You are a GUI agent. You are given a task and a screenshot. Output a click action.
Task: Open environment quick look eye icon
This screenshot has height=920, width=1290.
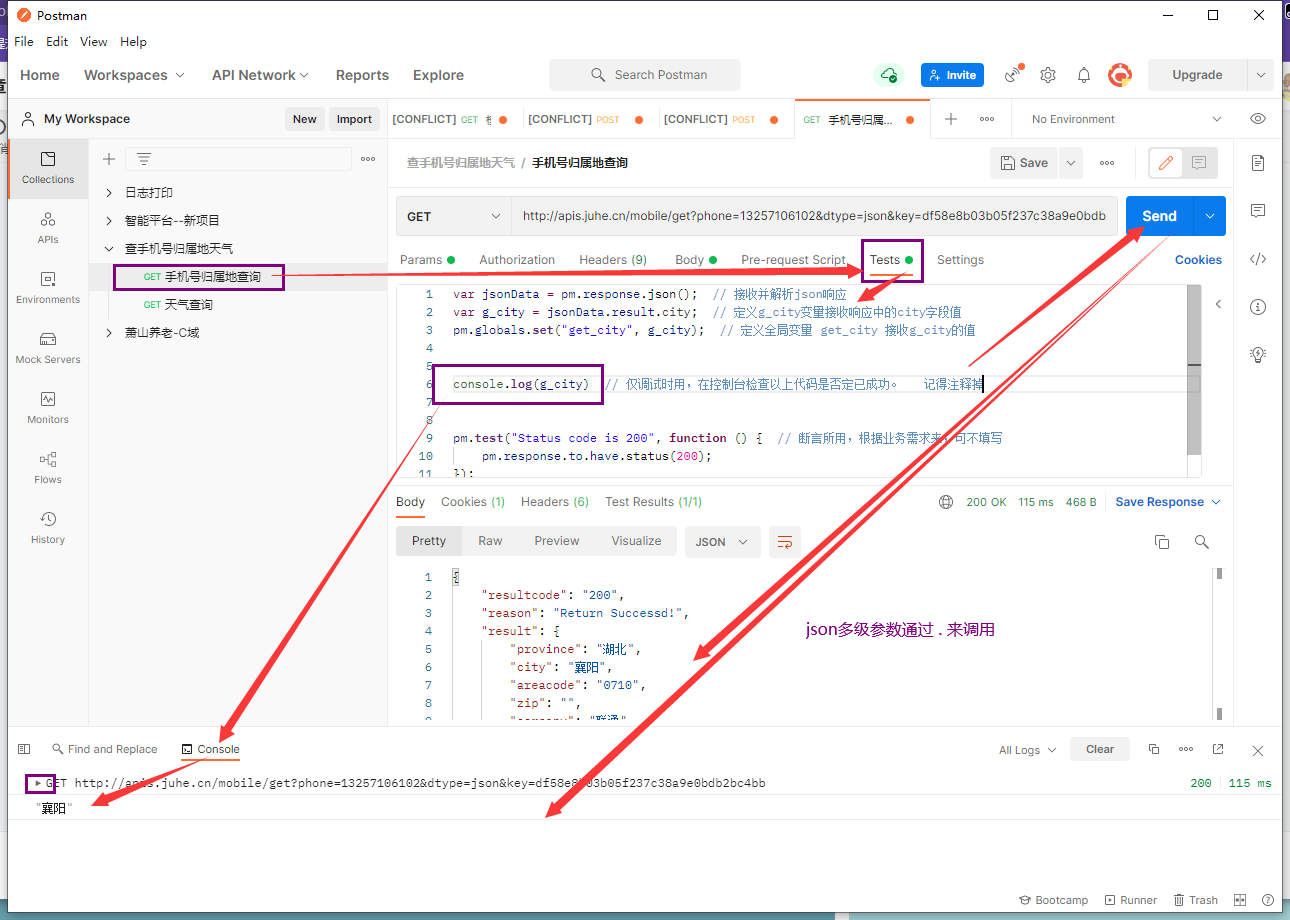[x=1258, y=119]
